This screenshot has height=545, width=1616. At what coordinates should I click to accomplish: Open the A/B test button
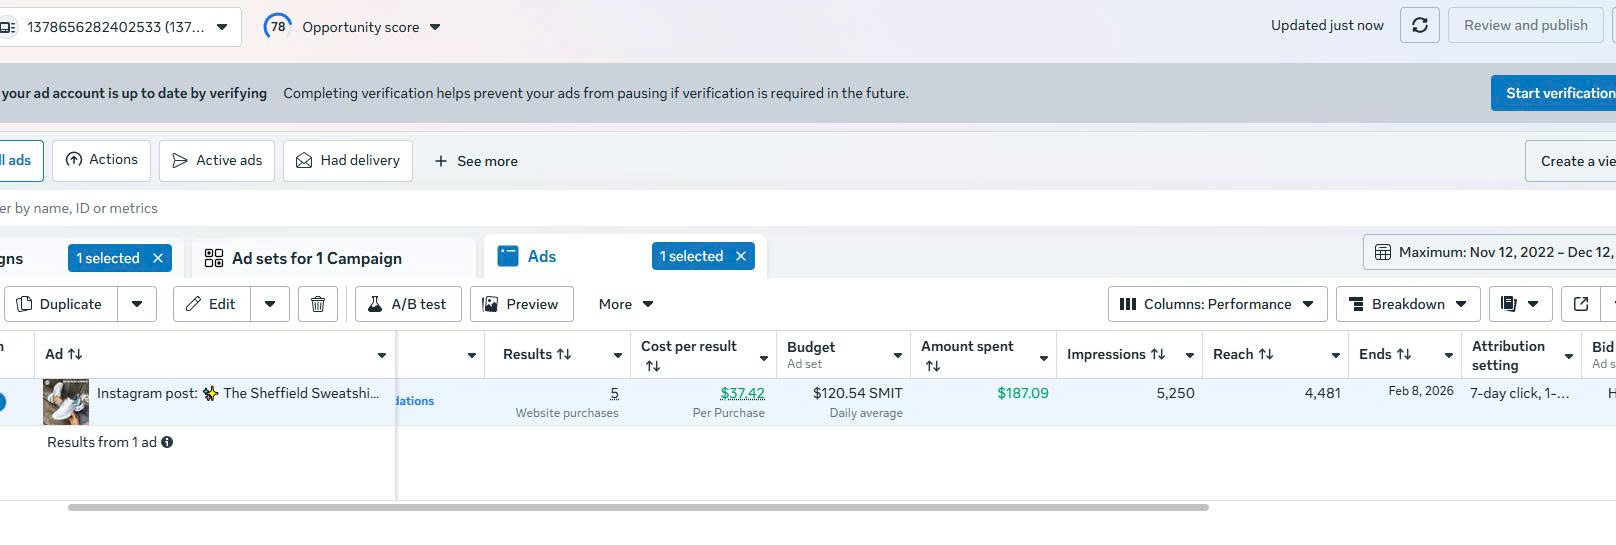pos(407,304)
